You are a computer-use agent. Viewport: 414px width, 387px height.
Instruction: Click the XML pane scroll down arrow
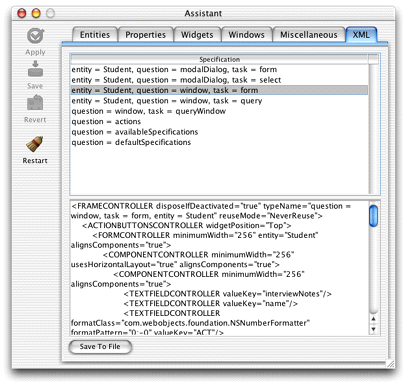point(374,329)
